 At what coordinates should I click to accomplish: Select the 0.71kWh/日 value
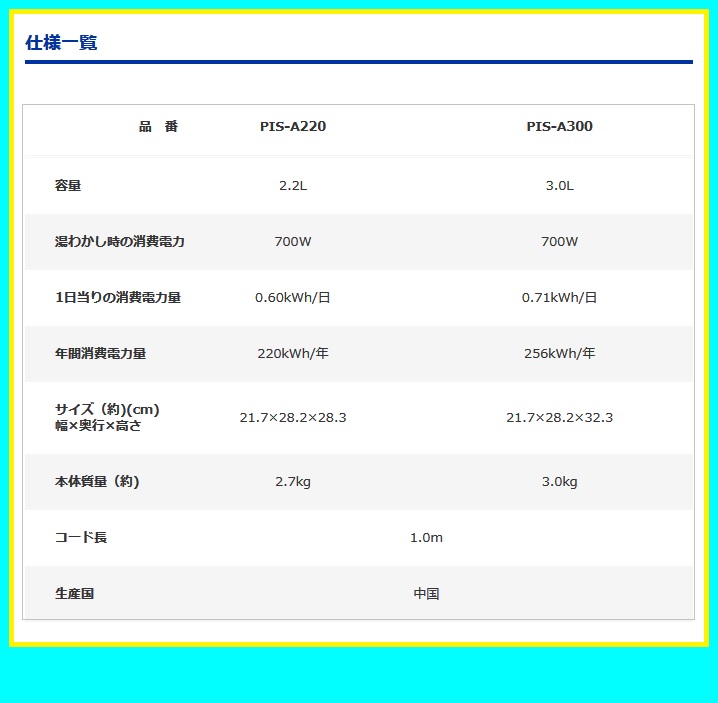tap(559, 297)
